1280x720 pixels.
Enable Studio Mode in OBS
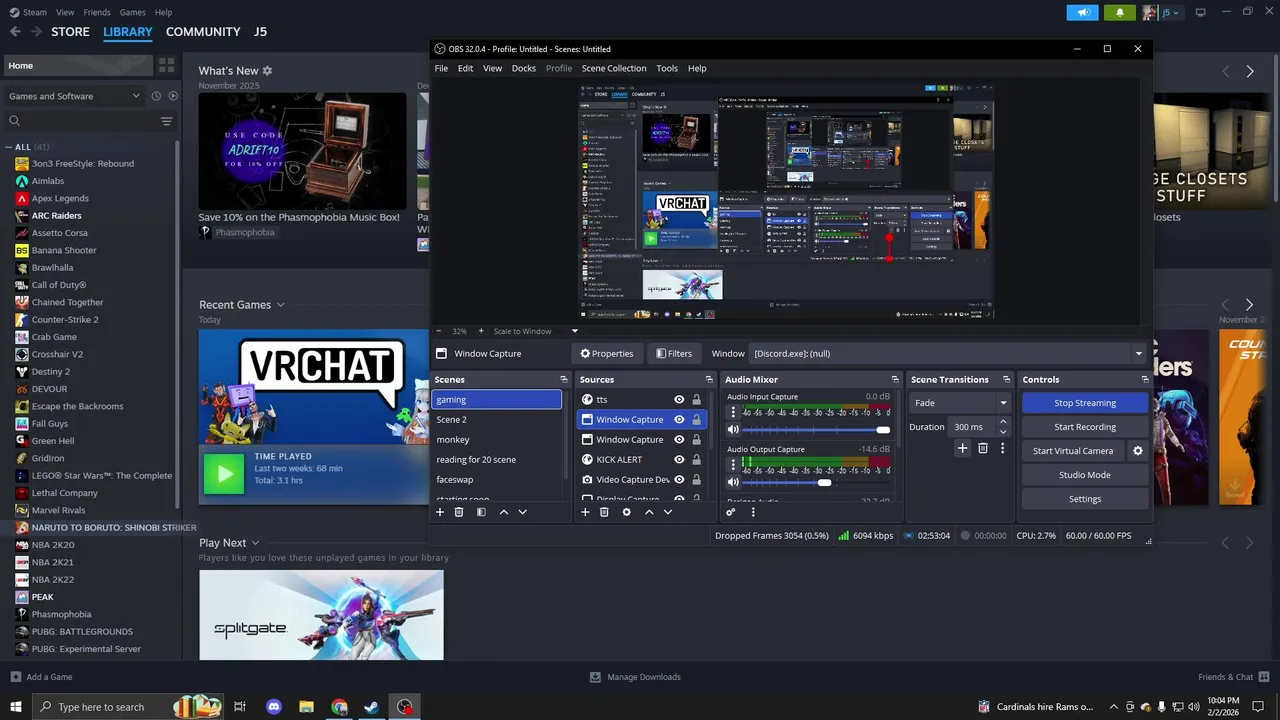tap(1085, 475)
